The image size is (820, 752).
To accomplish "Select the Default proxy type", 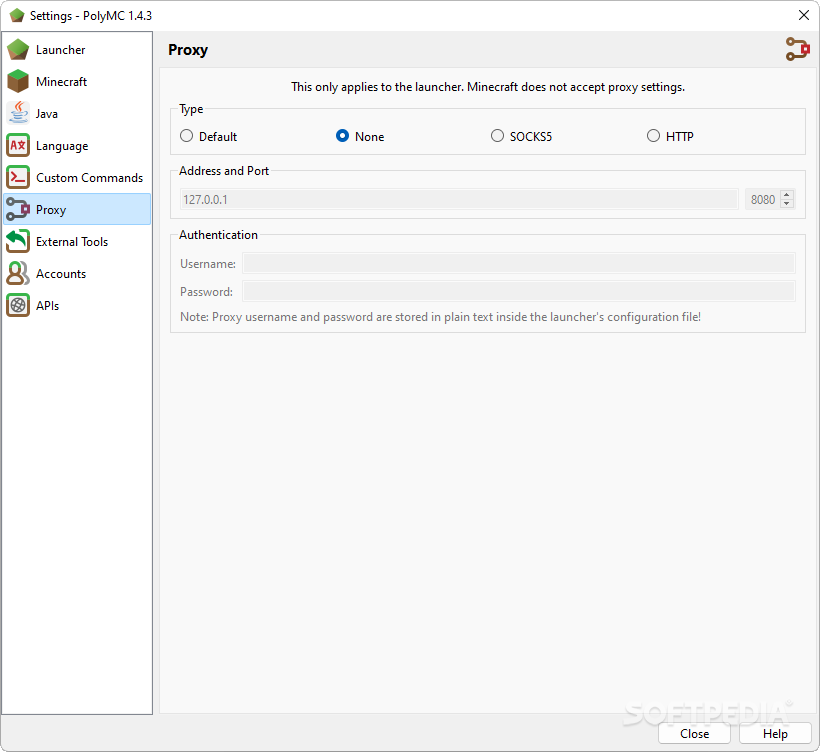I will click(208, 136).
